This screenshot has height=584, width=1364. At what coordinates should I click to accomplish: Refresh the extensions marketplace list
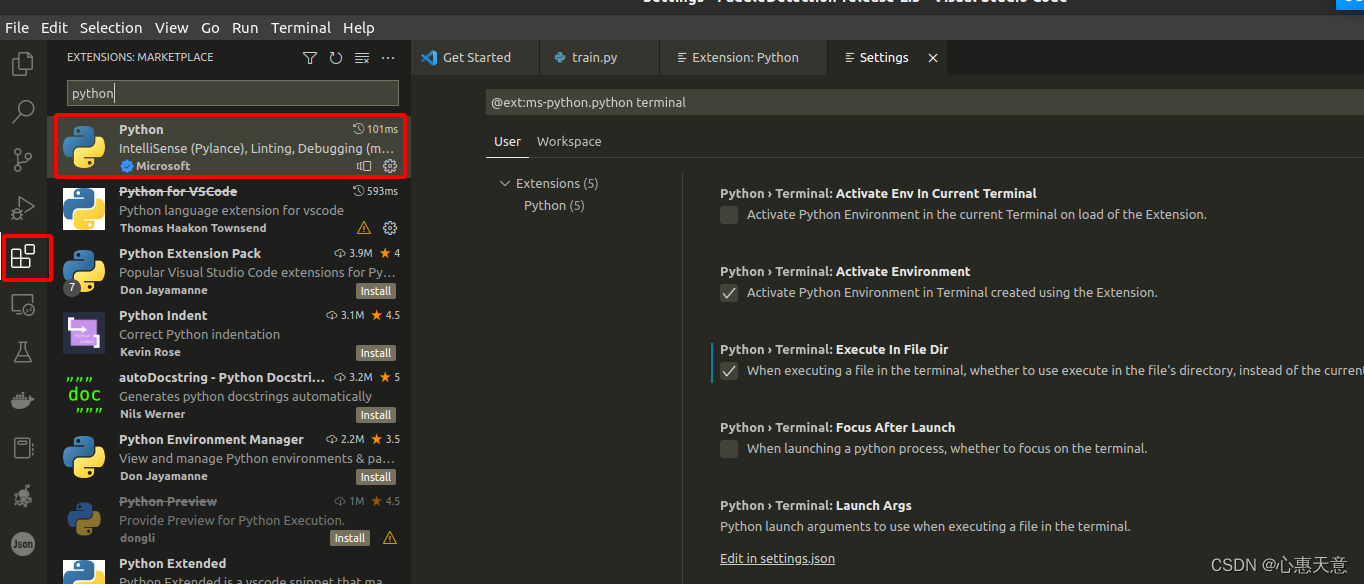pyautogui.click(x=336, y=58)
